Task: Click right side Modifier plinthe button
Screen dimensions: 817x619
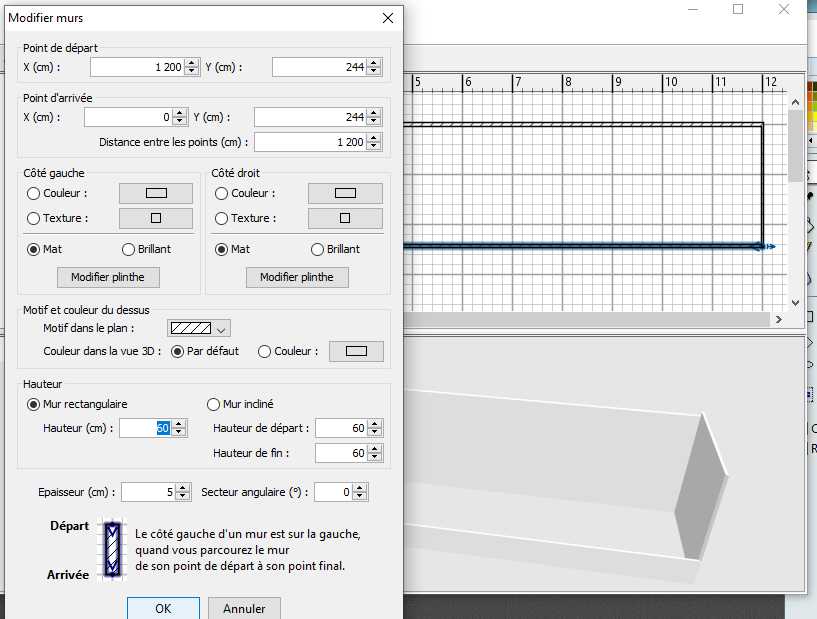Action: [297, 277]
